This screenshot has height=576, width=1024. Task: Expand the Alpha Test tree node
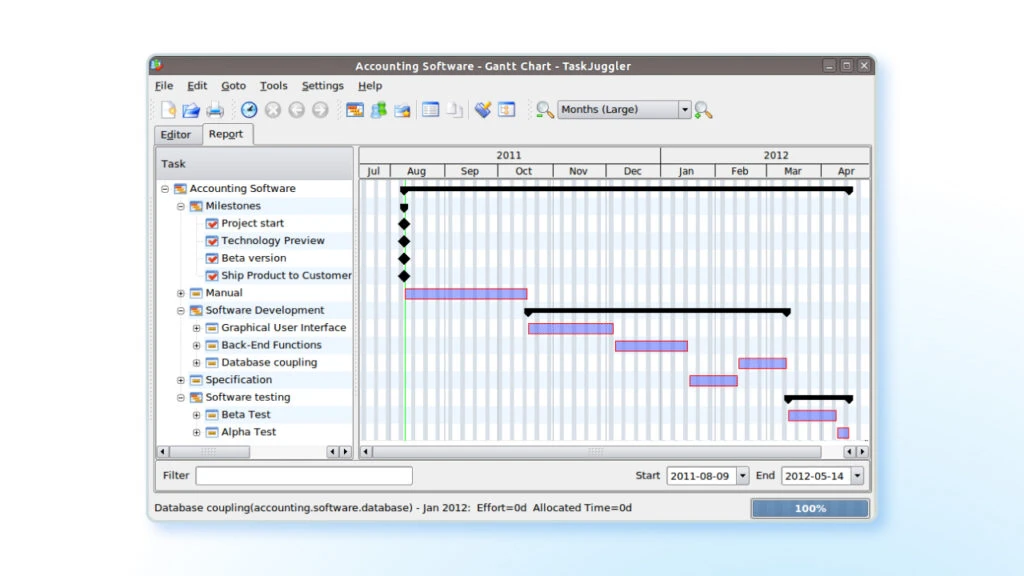coord(197,432)
